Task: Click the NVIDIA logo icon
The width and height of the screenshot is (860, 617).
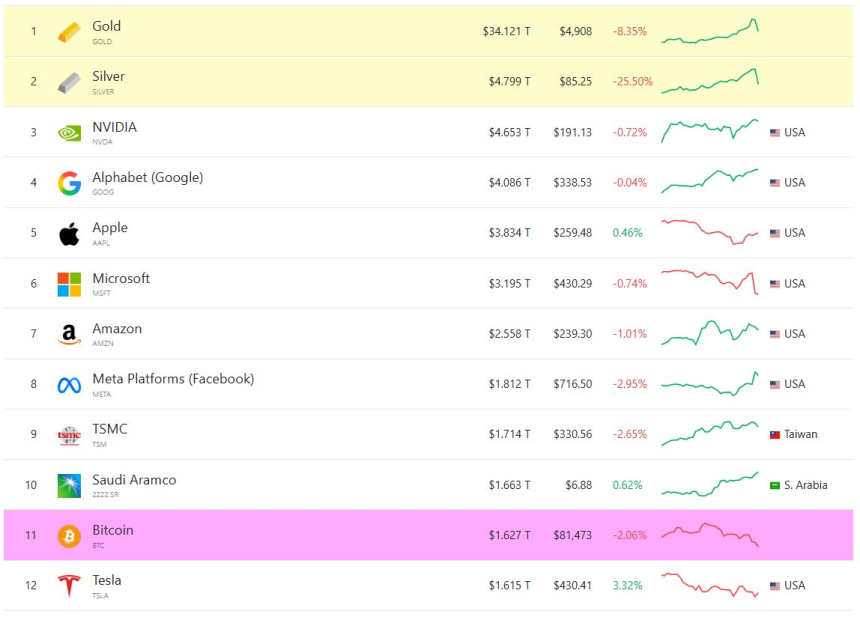Action: tap(69, 133)
